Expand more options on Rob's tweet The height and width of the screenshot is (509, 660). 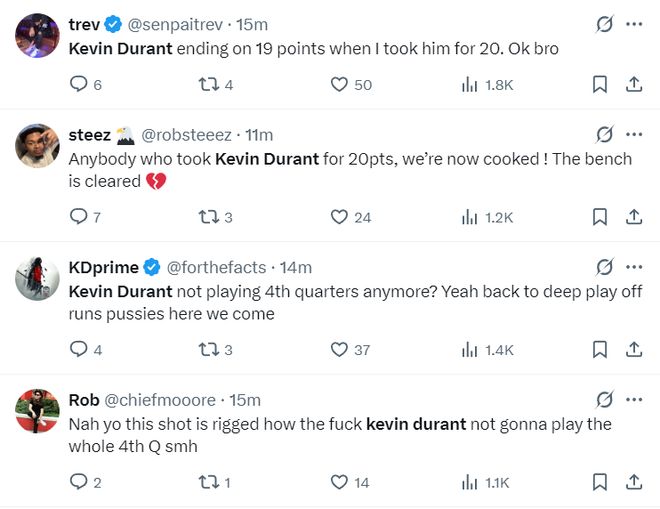point(634,400)
